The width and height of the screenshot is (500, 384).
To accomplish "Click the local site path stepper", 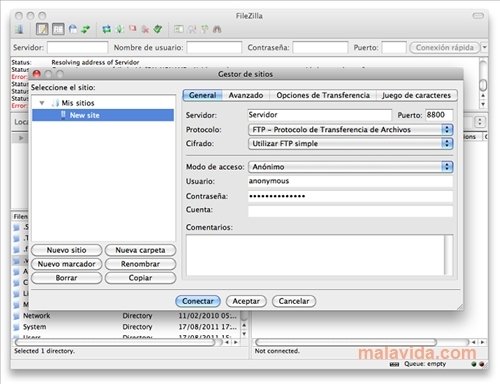I will (480, 121).
